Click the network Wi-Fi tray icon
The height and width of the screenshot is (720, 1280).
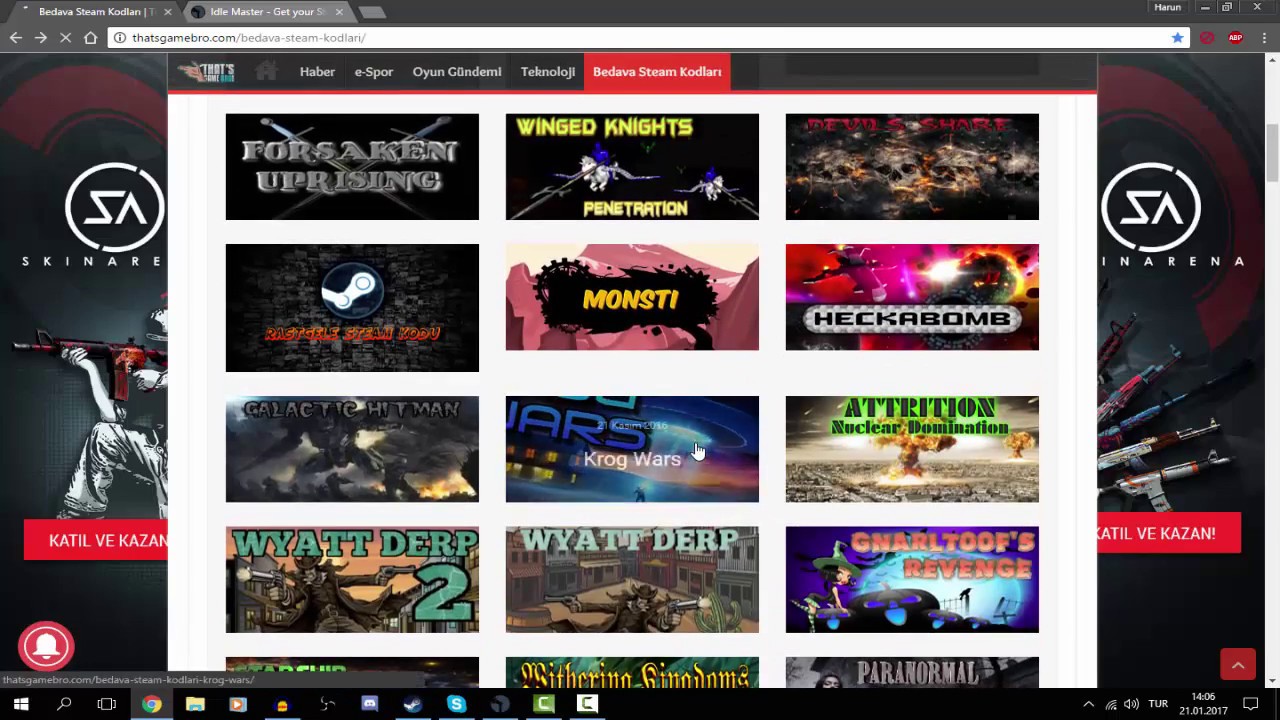click(1111, 704)
